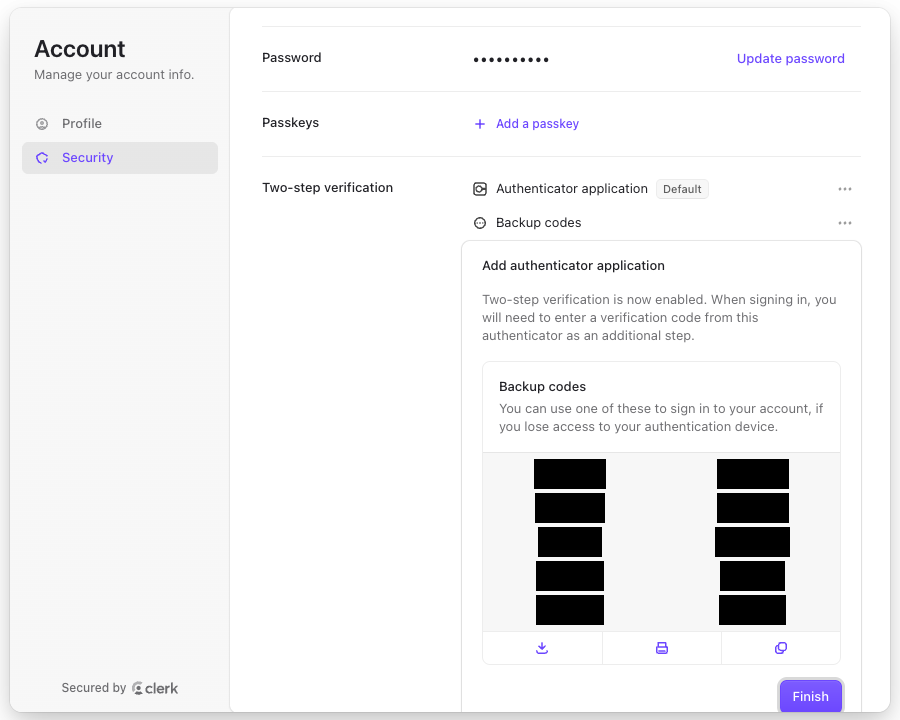Select the Security tab in the sidebar
Screen dimensions: 900x720
coord(119,157)
